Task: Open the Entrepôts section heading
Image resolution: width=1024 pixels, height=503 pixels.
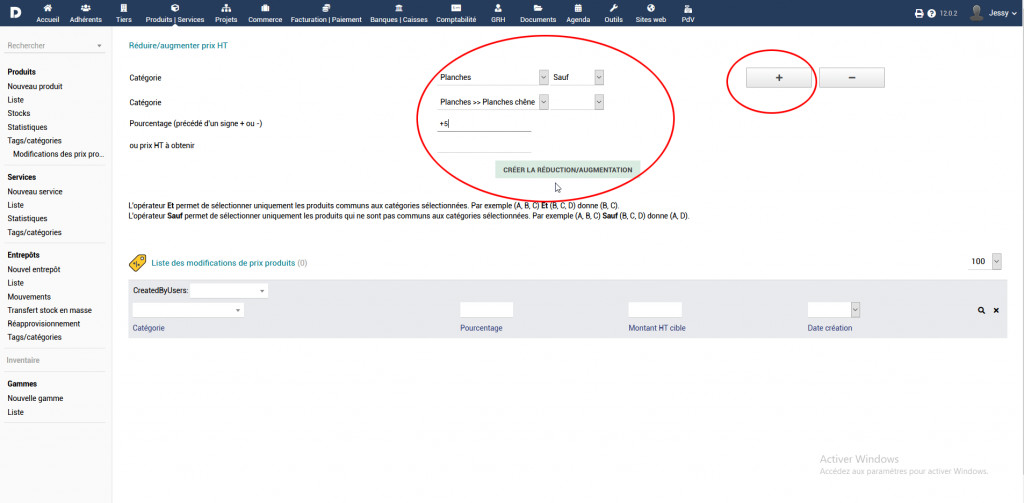Action: tap(23, 255)
